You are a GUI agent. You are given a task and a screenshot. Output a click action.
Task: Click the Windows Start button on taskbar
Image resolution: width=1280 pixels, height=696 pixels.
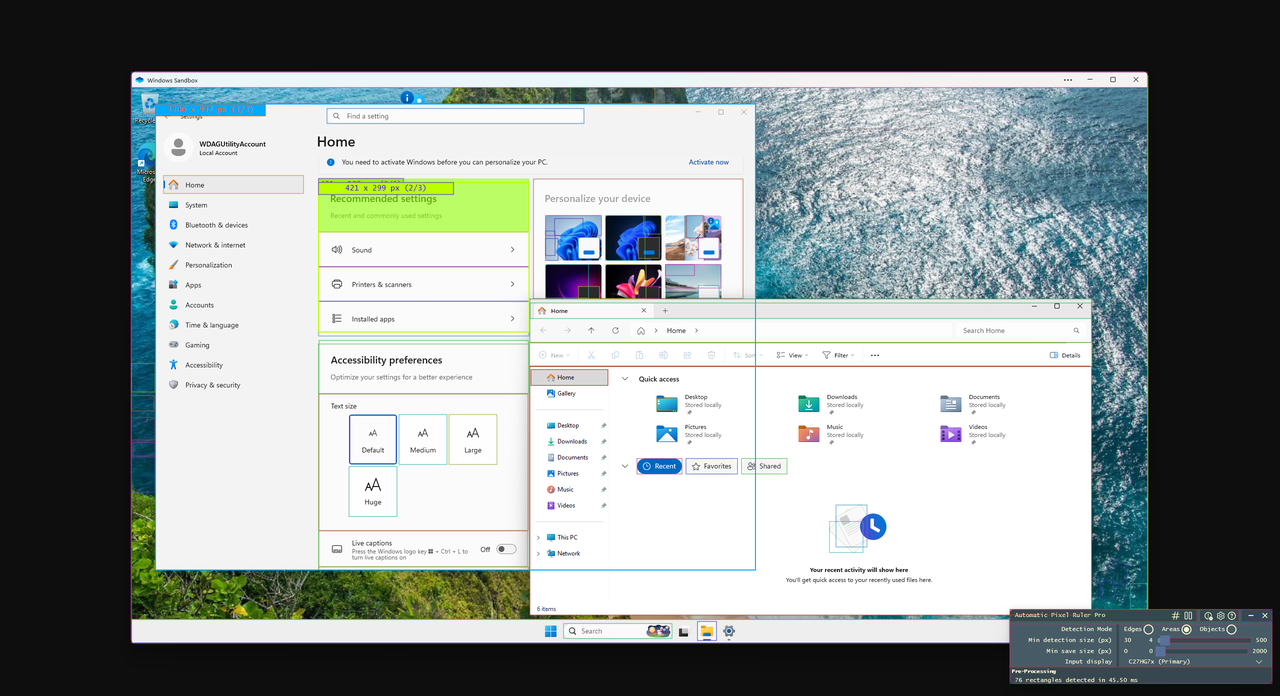(550, 631)
